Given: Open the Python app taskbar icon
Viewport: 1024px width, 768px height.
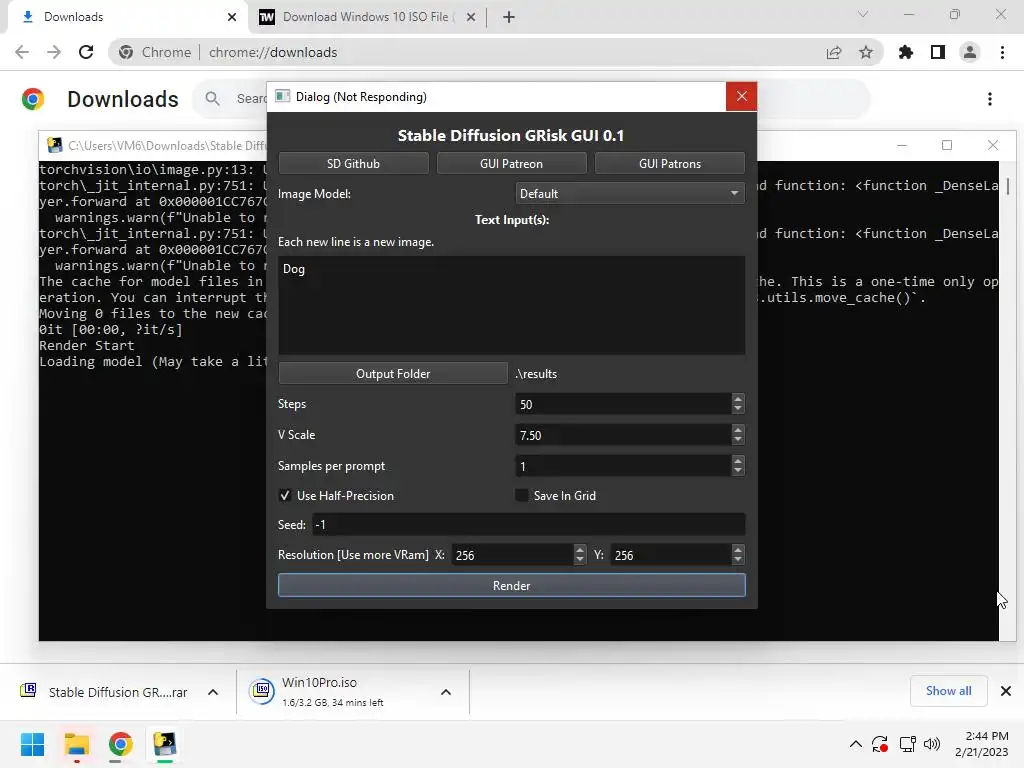Looking at the screenshot, I should [165, 744].
